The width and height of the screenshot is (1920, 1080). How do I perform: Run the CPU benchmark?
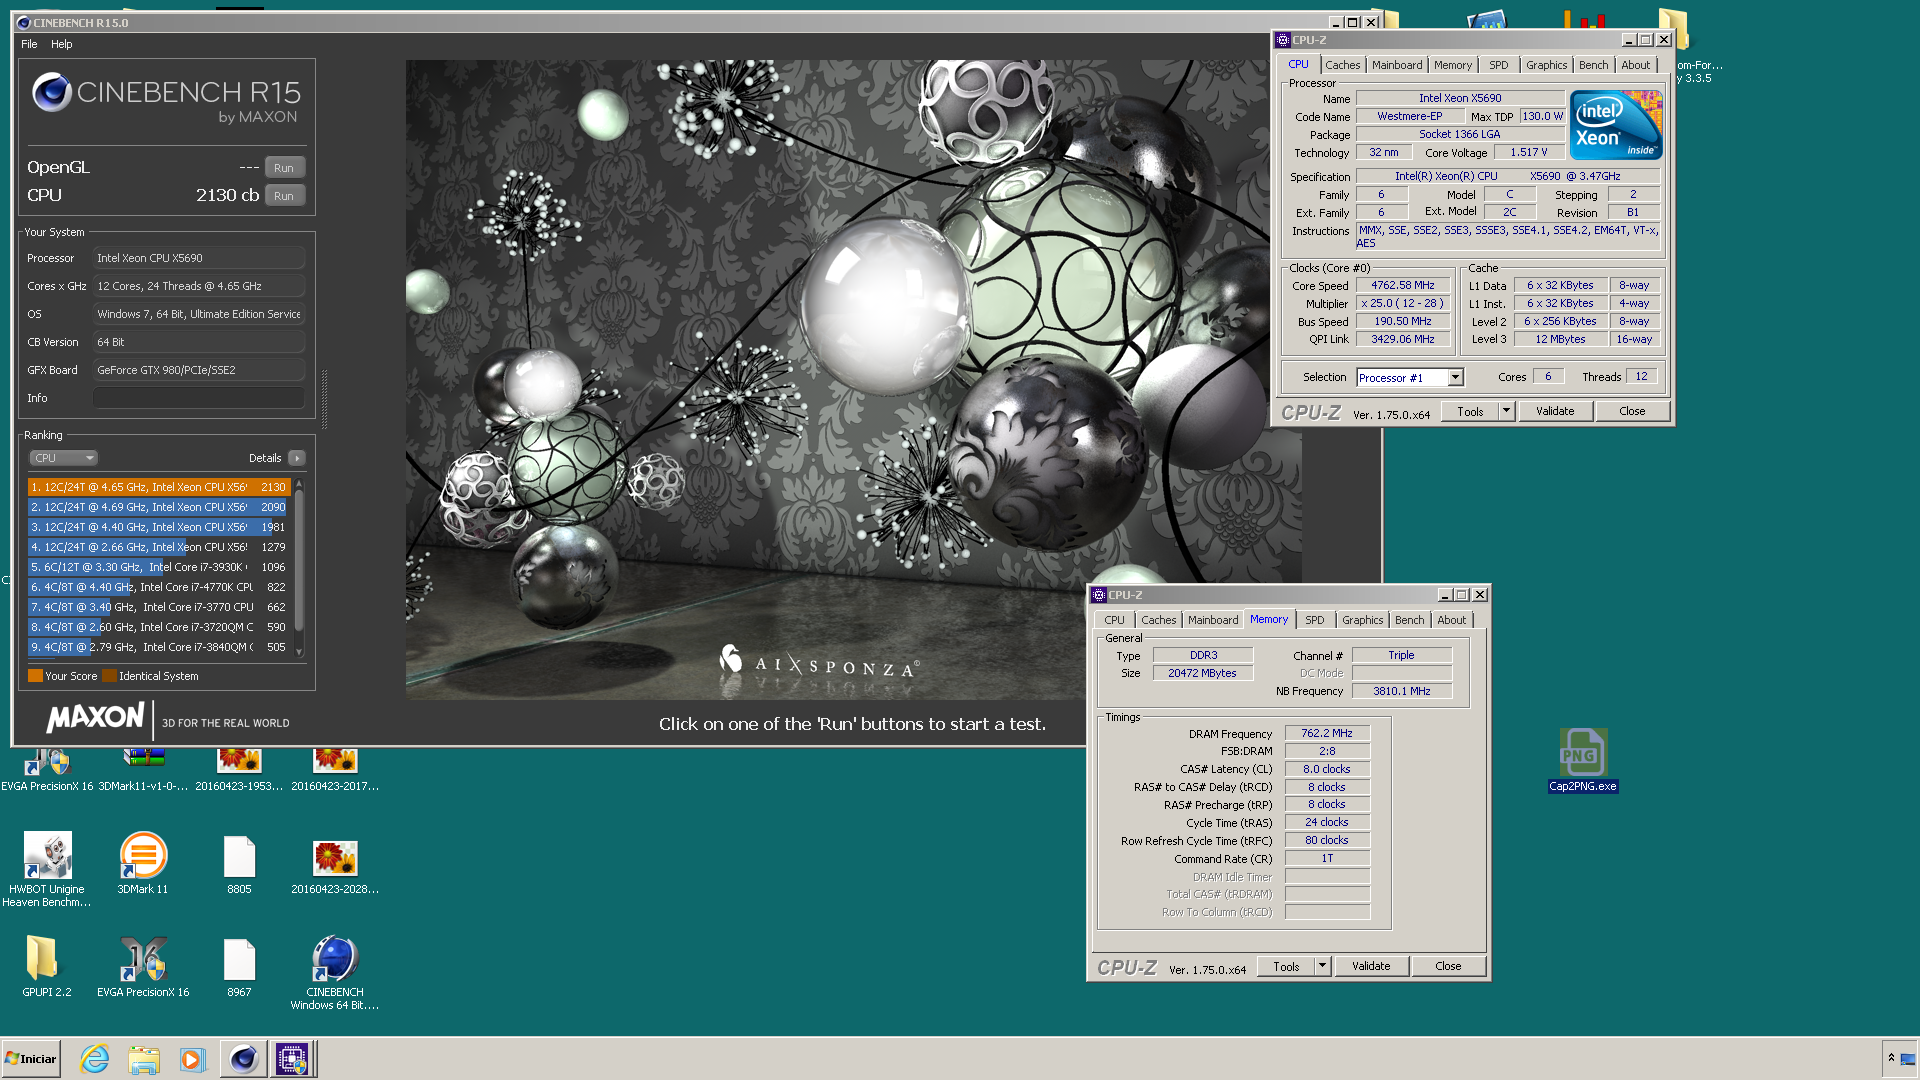tap(284, 196)
